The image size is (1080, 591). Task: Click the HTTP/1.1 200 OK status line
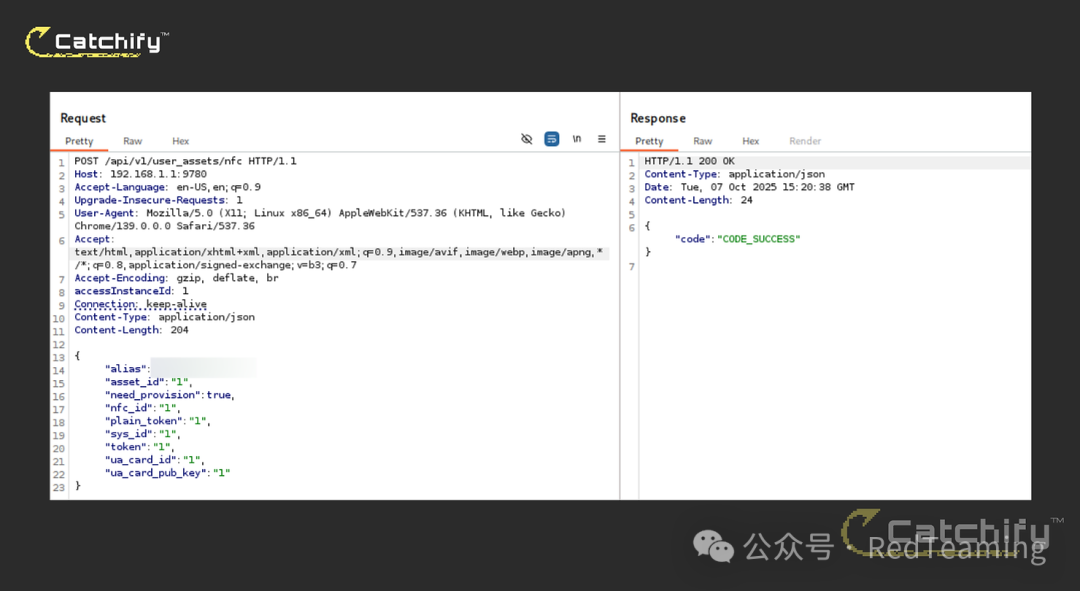689,161
